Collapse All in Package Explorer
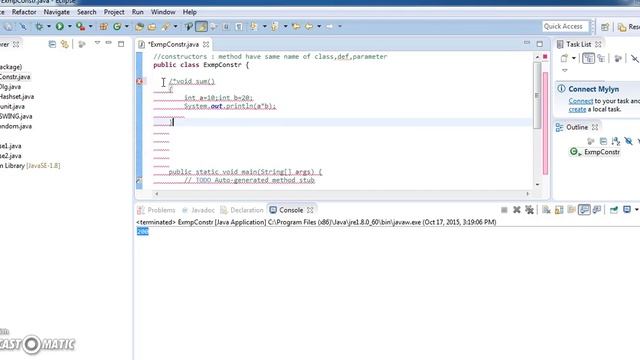 coord(52,44)
